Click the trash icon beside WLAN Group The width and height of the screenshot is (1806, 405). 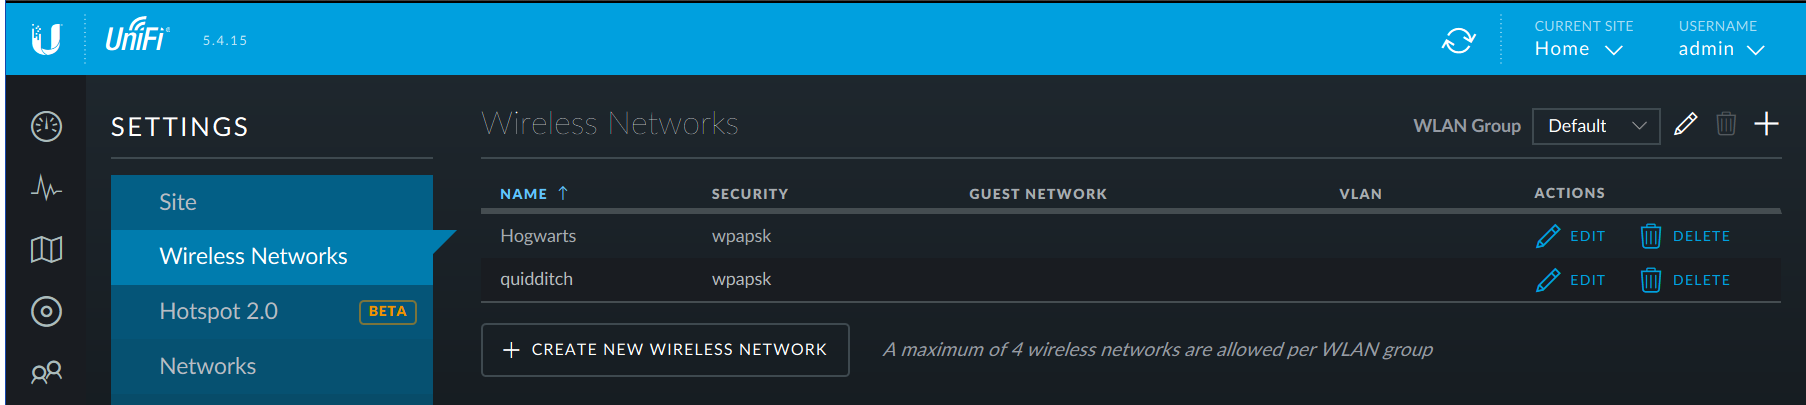pos(1726,124)
